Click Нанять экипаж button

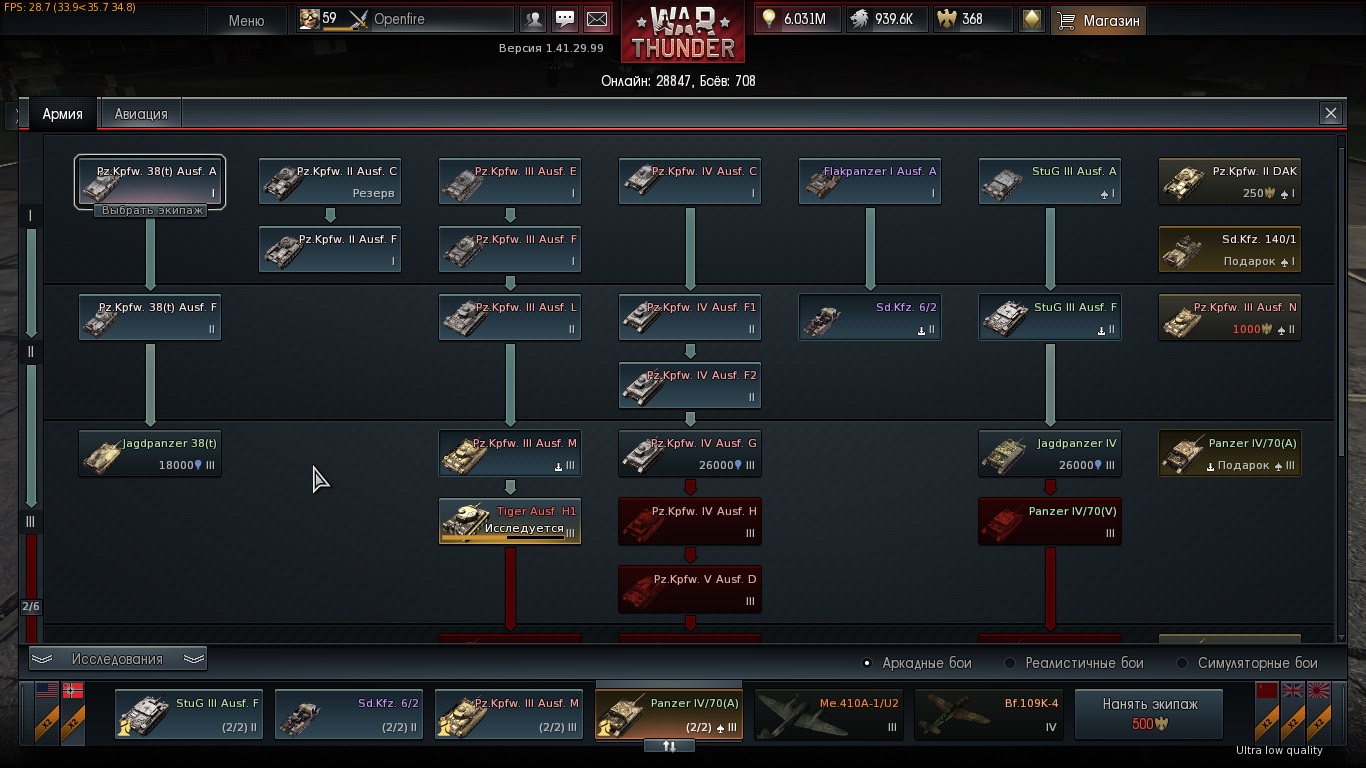point(1150,714)
